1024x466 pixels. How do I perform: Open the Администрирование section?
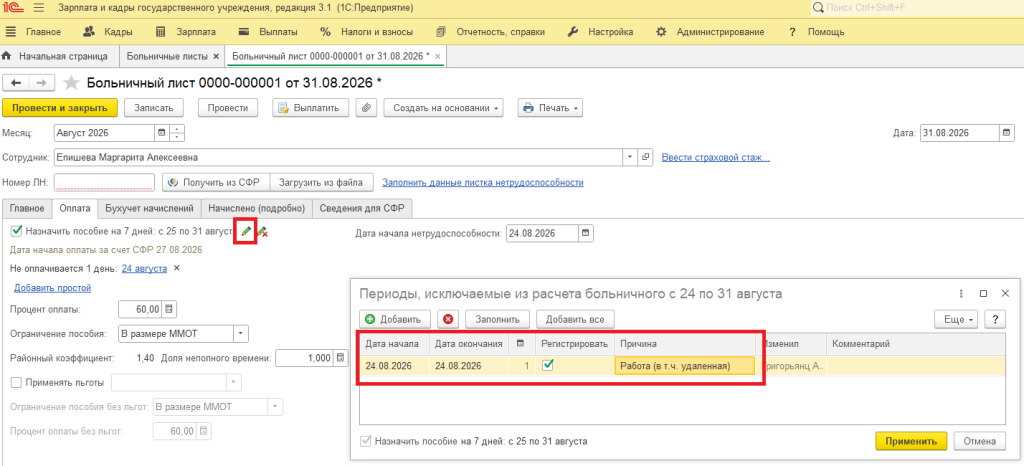click(x=710, y=32)
